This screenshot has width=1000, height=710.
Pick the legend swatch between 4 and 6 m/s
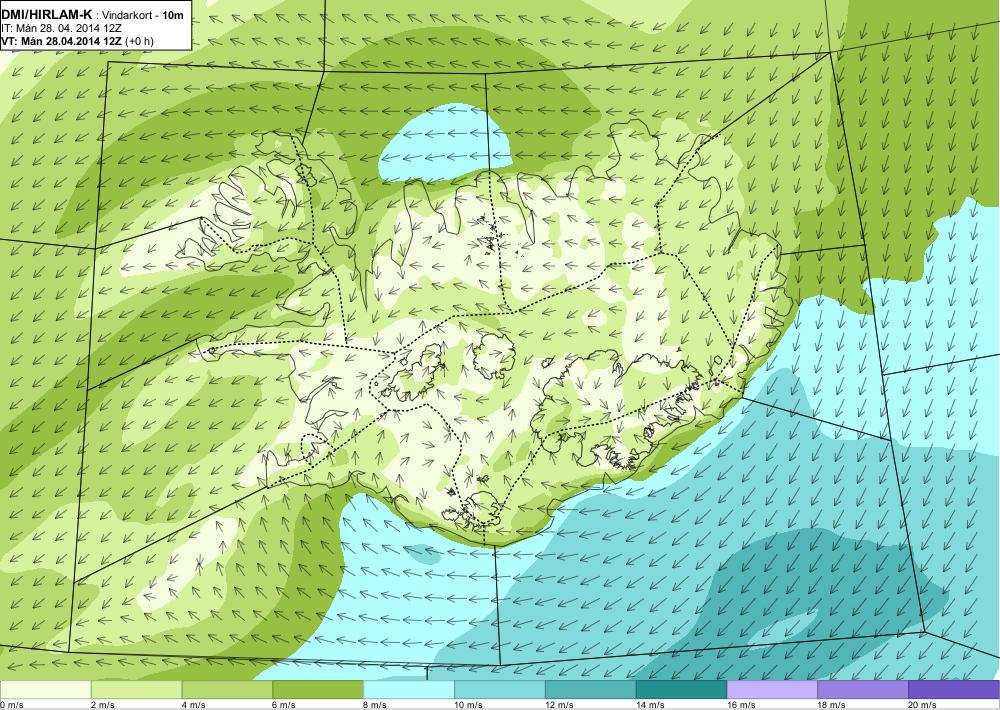pos(227,690)
